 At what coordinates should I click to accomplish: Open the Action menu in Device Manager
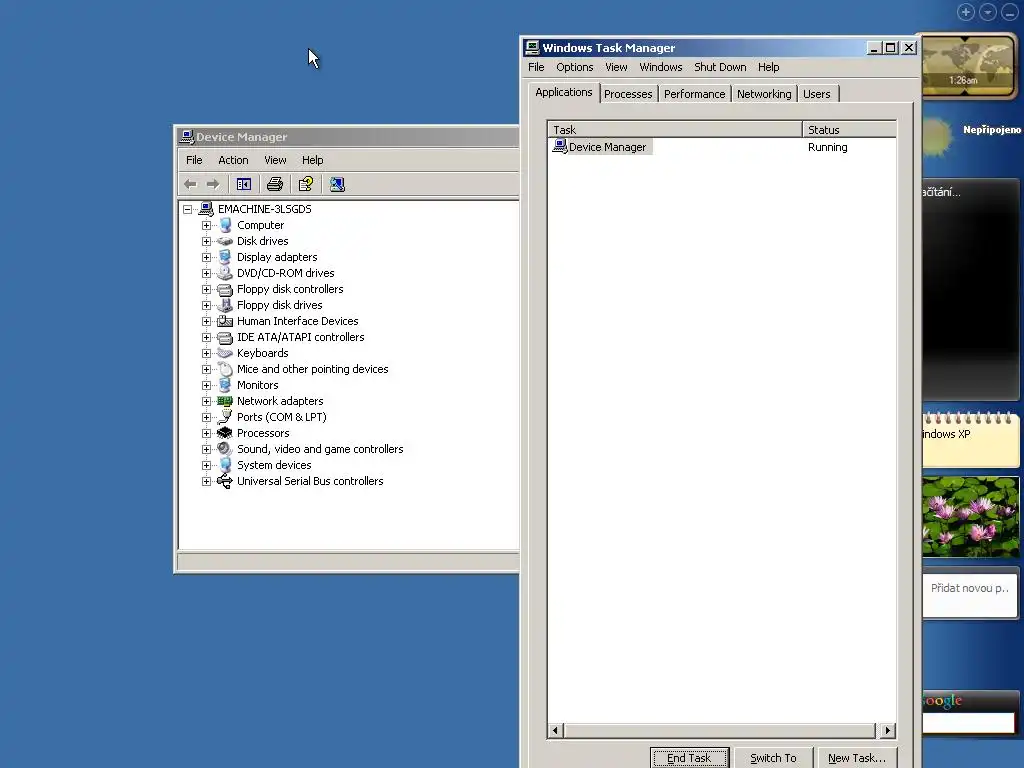pyautogui.click(x=233, y=160)
